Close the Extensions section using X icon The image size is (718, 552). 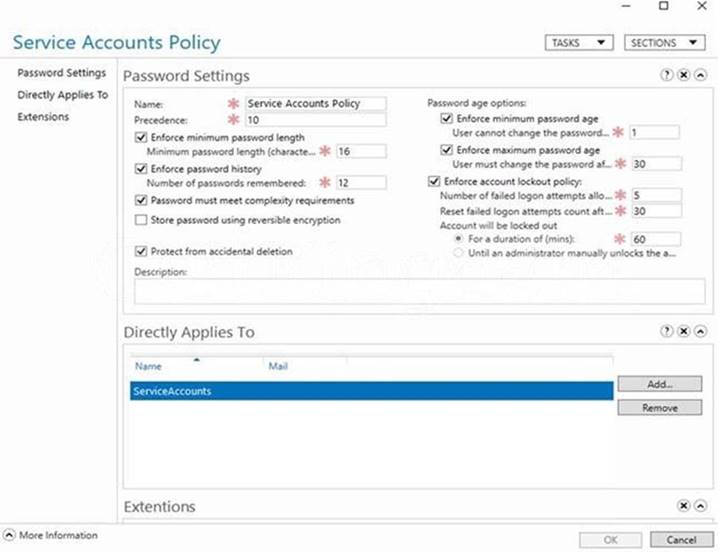(683, 506)
